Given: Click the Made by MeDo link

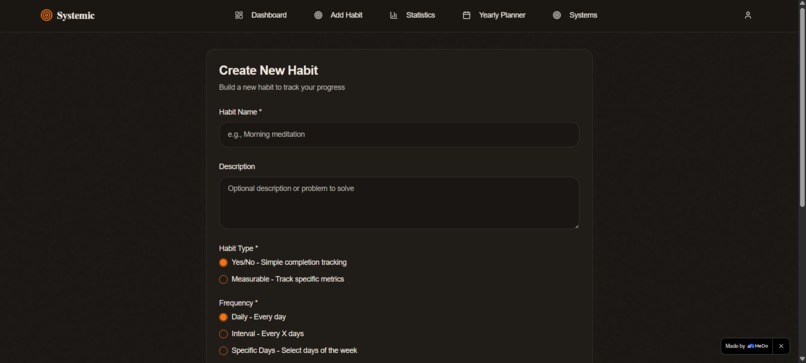Looking at the screenshot, I should coord(746,346).
